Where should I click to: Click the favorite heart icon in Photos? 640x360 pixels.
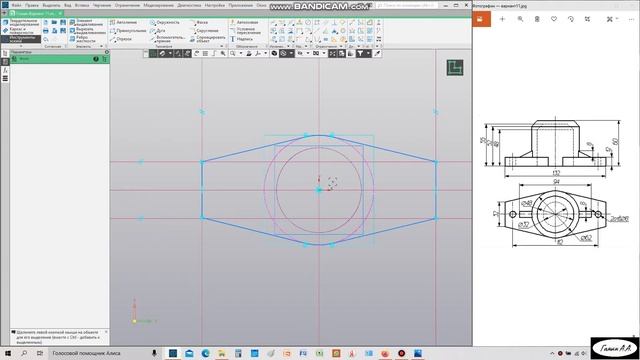(x=553, y=19)
